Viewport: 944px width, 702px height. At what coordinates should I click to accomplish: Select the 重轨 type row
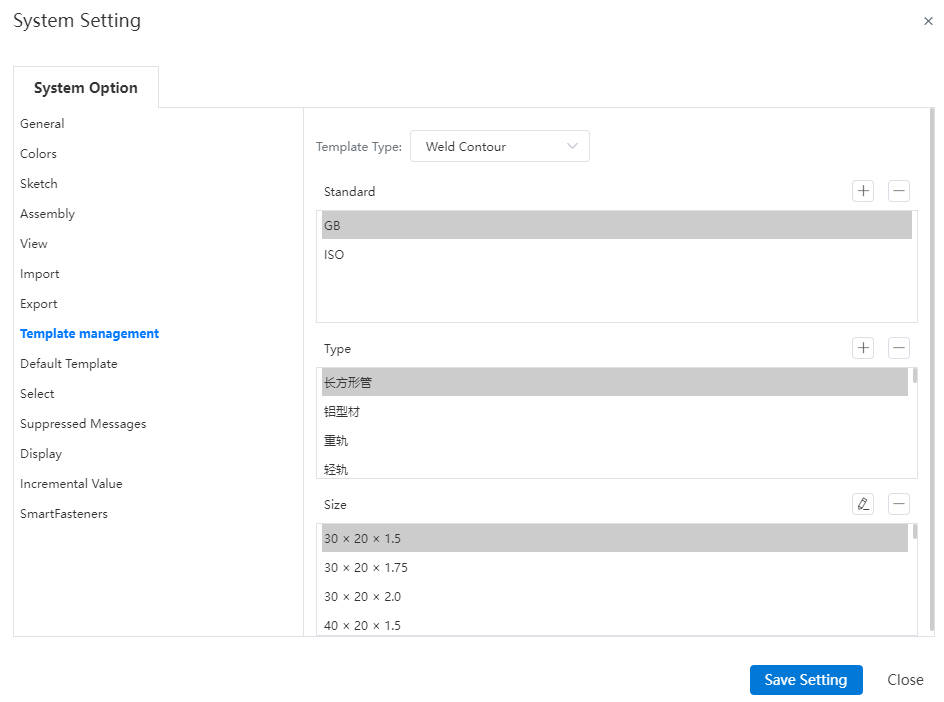click(615, 440)
